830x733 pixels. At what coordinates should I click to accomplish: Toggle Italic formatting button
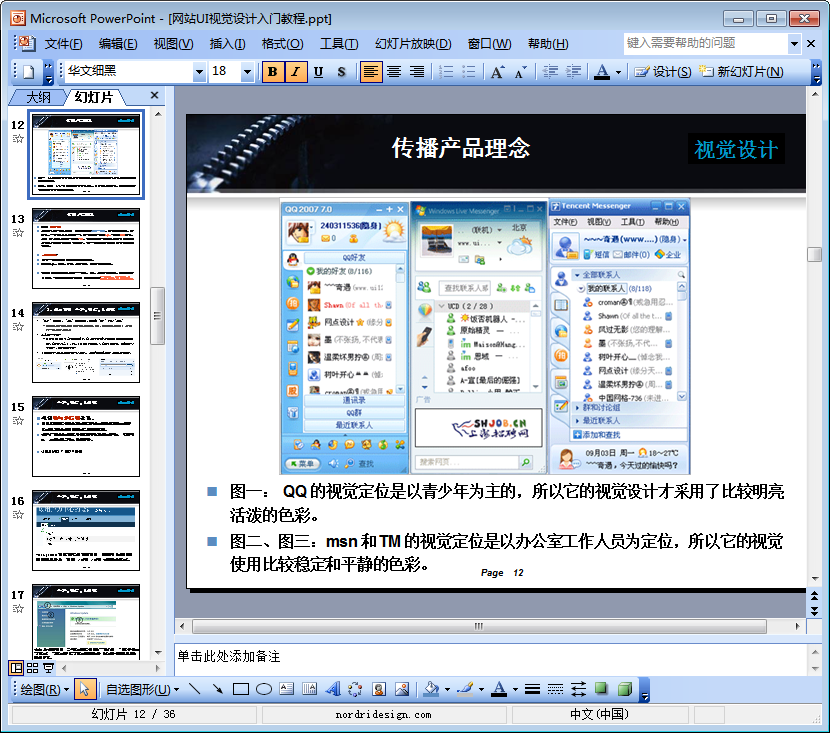pyautogui.click(x=295, y=72)
